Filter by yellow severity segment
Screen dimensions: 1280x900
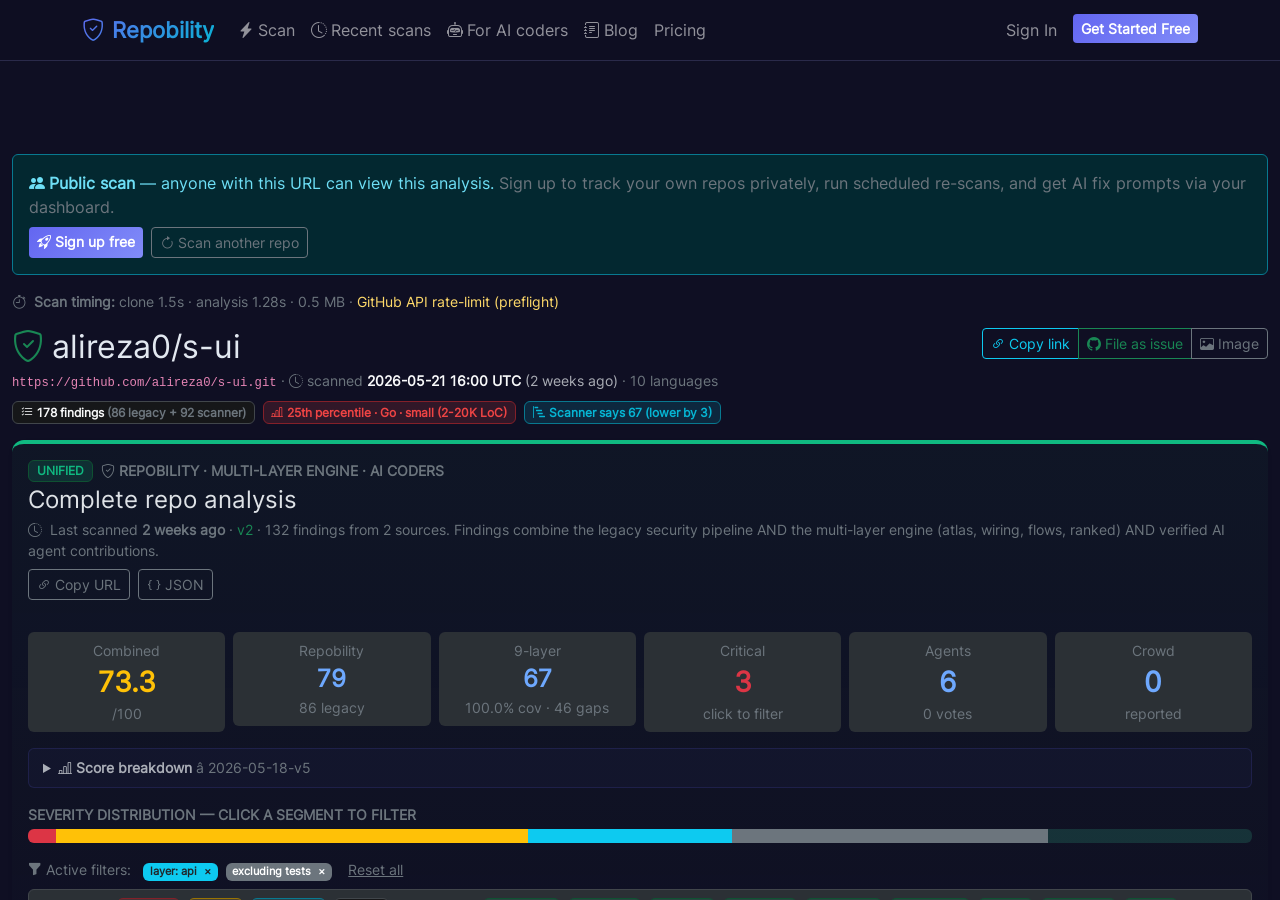[292, 836]
